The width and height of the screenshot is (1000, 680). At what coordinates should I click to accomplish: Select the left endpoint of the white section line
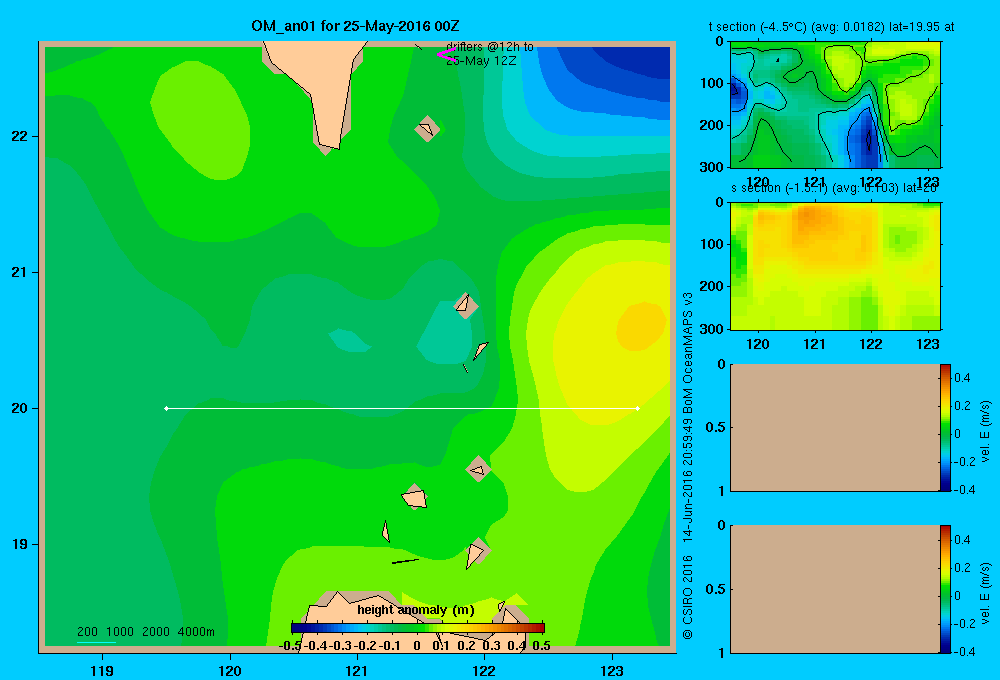coord(166,408)
